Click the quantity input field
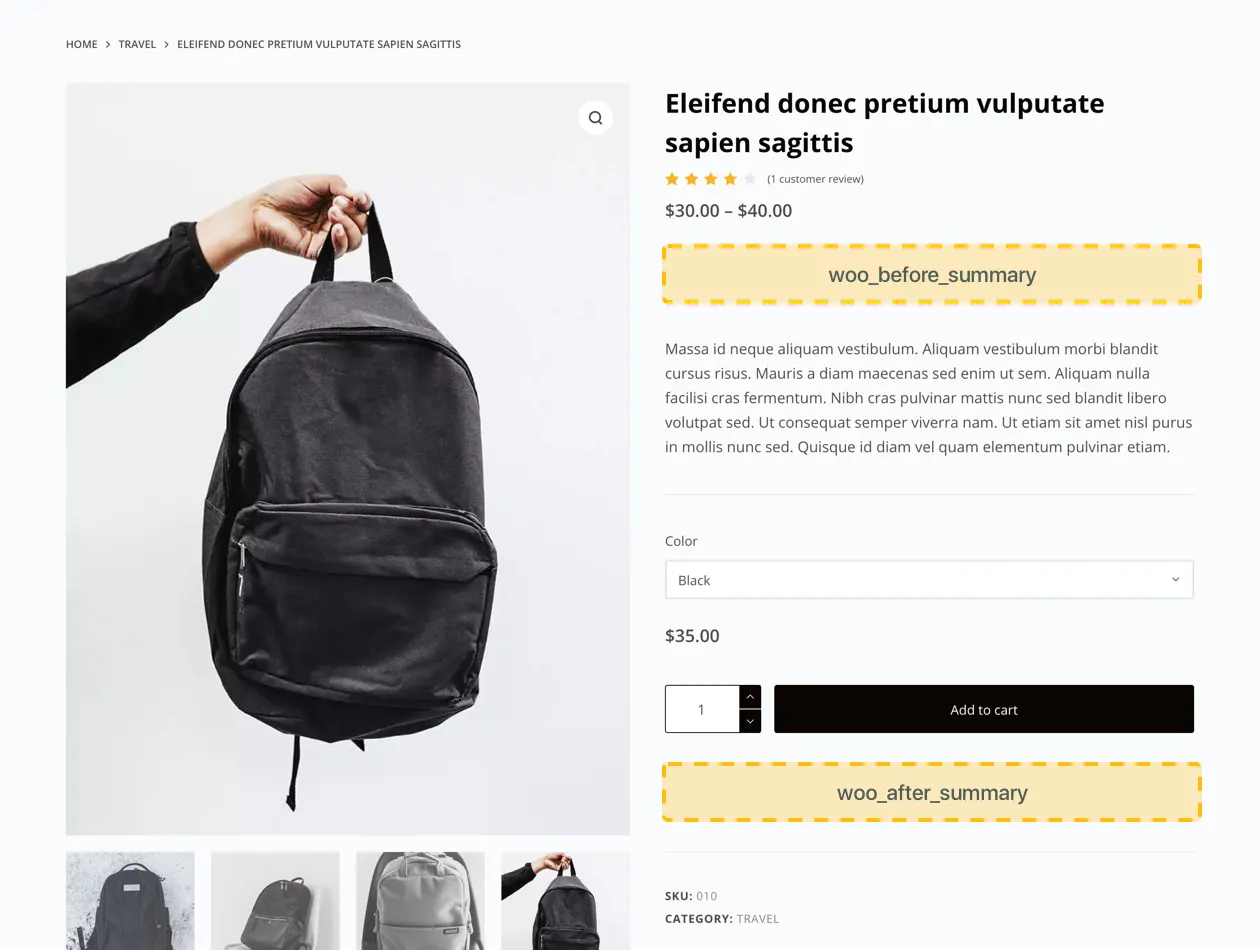Image resolution: width=1260 pixels, height=950 pixels. coord(702,709)
